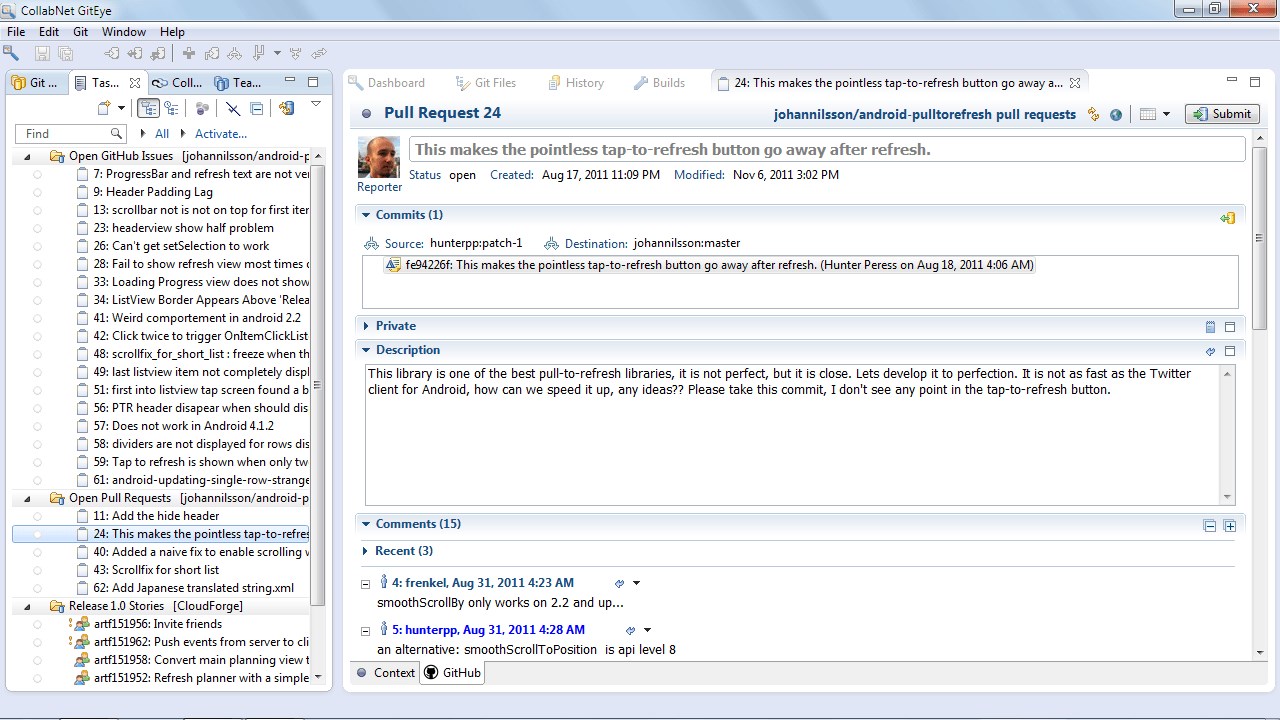
Task: Focus the Find field in task list
Action: pyautogui.click(x=70, y=133)
